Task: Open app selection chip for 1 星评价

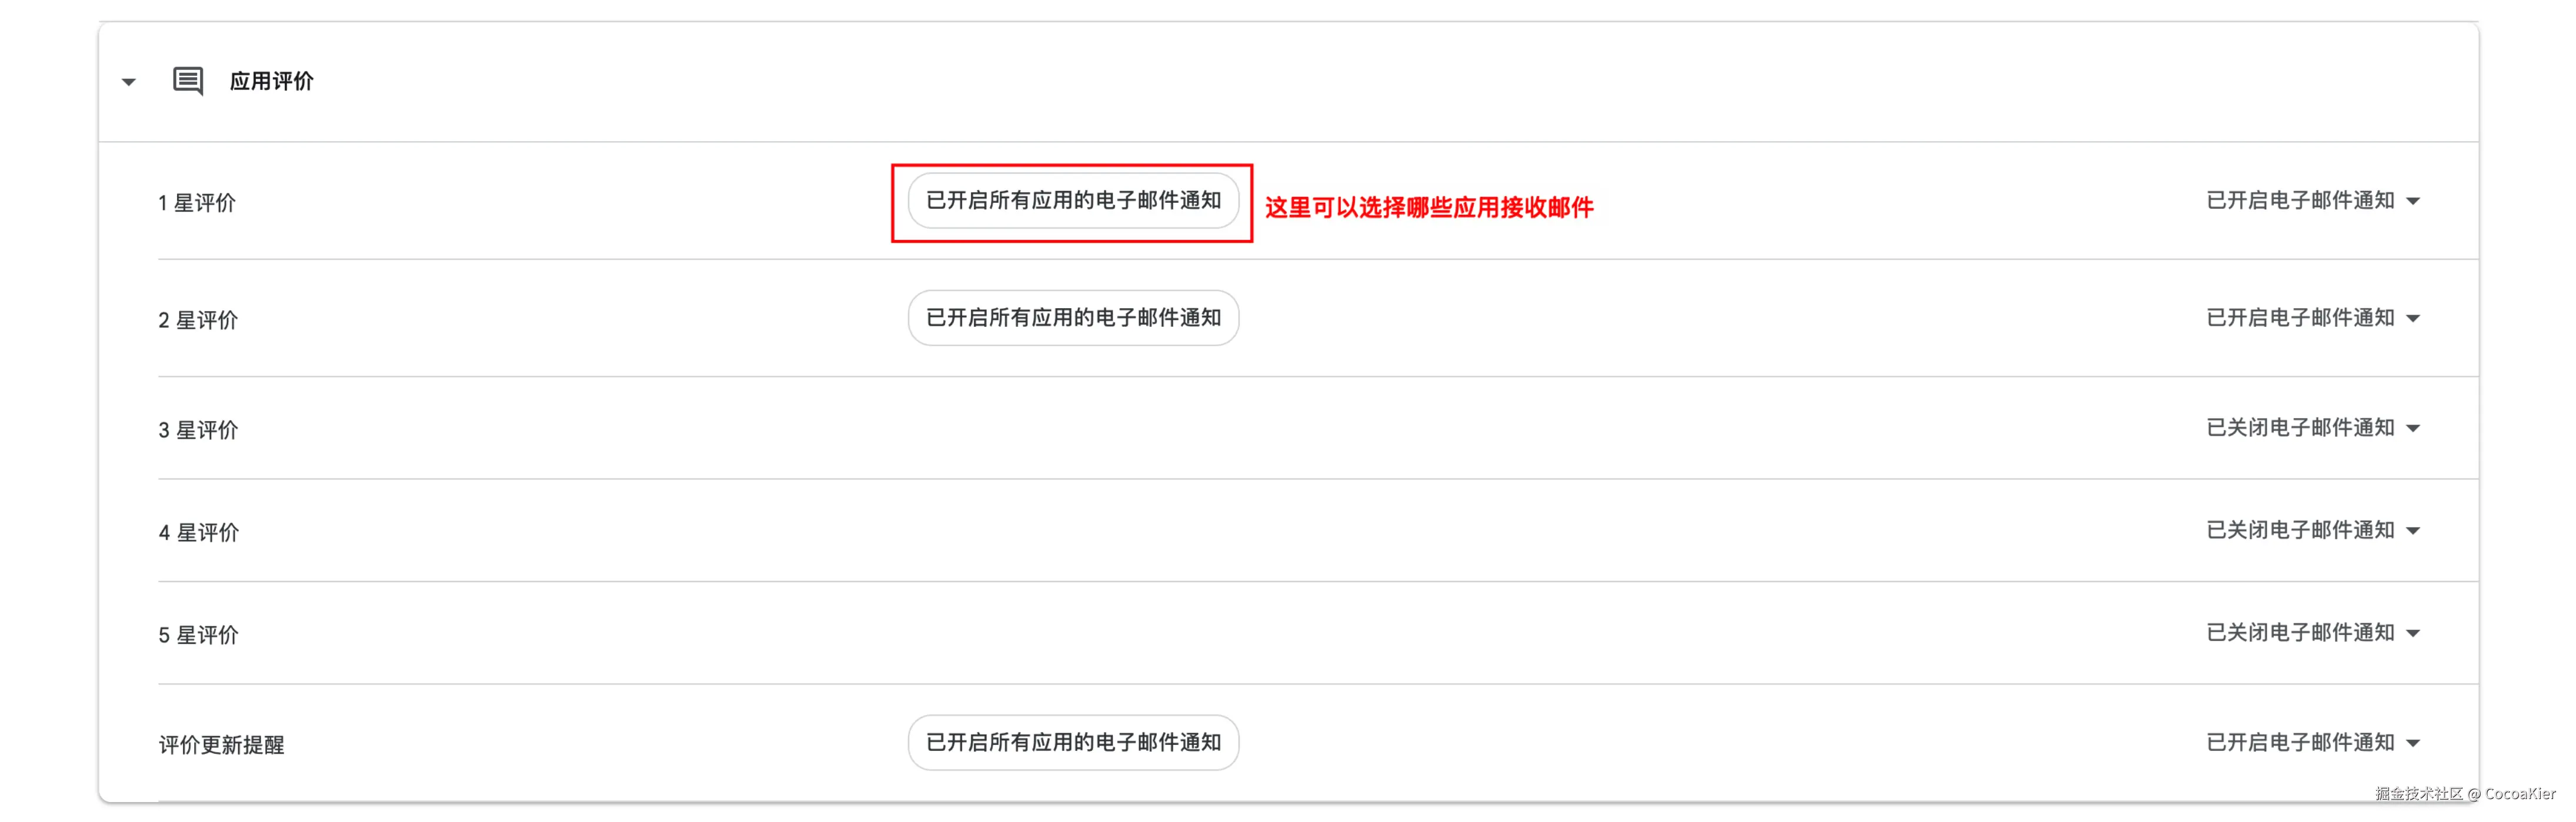Action: point(1073,201)
